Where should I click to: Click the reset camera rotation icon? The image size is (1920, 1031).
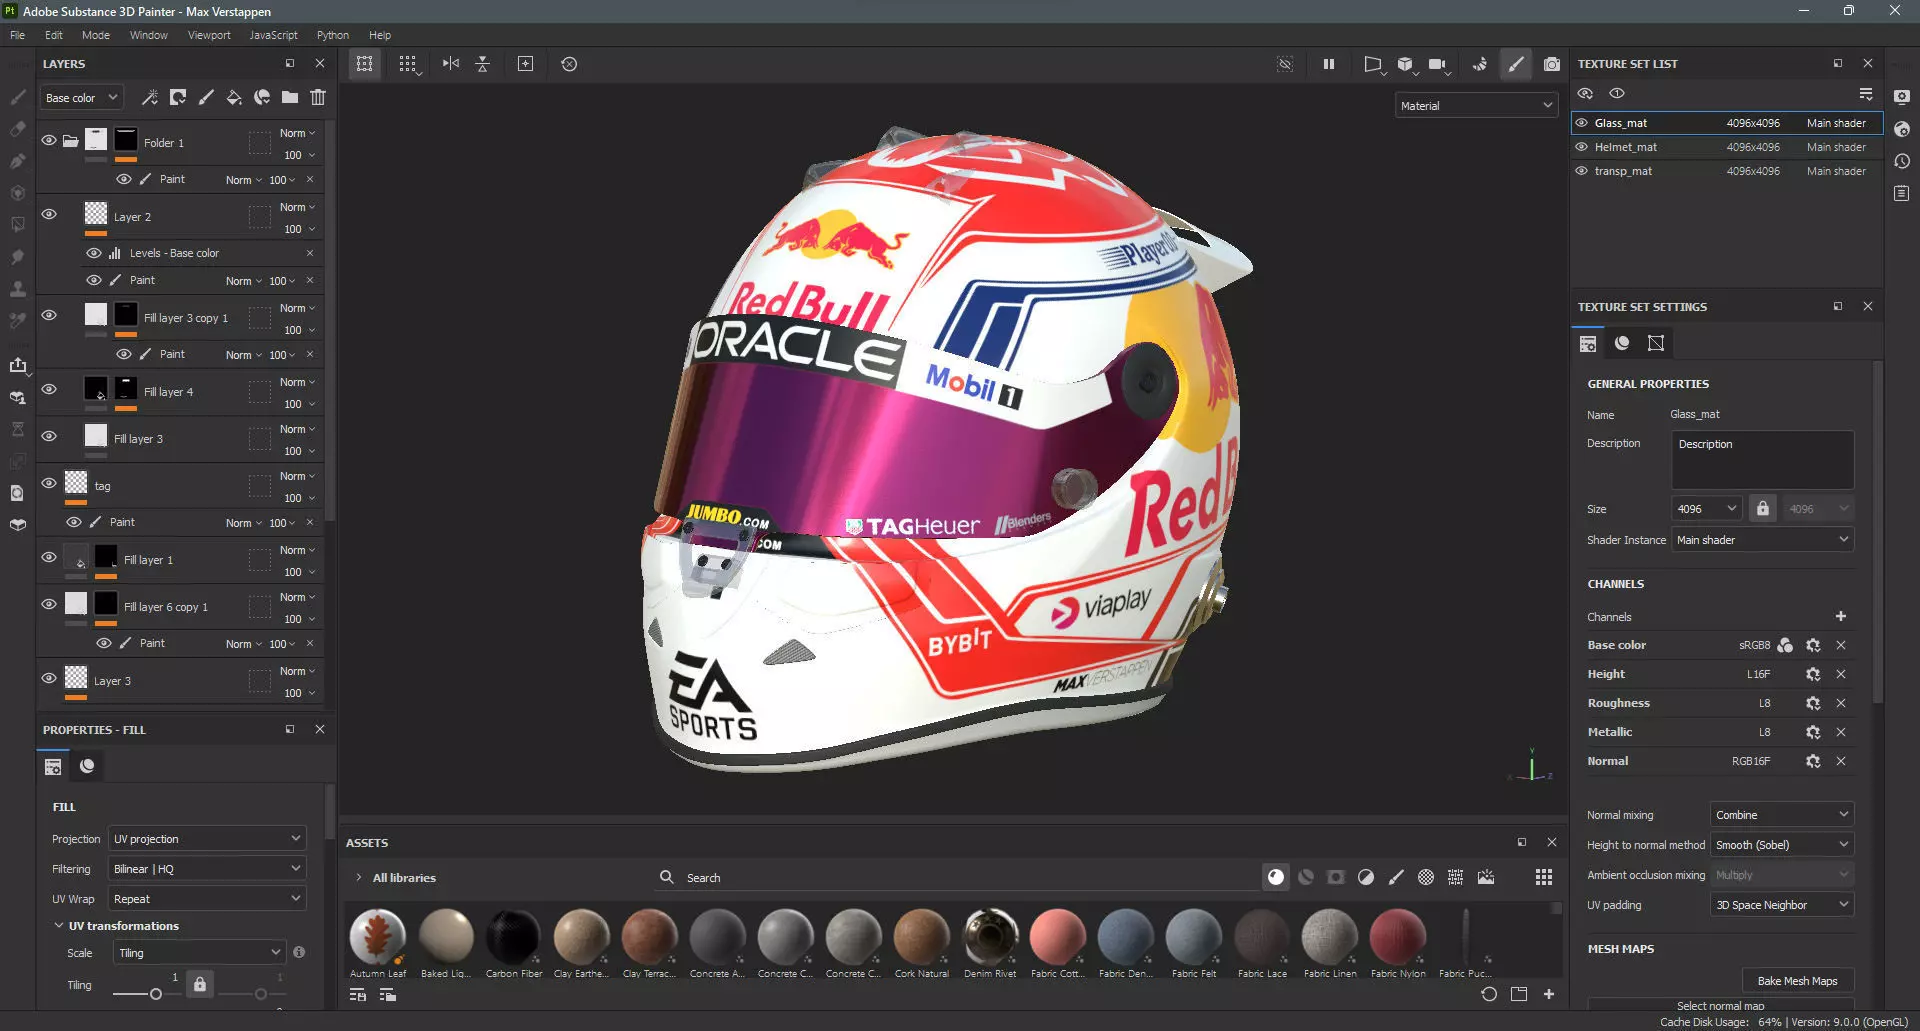point(569,64)
